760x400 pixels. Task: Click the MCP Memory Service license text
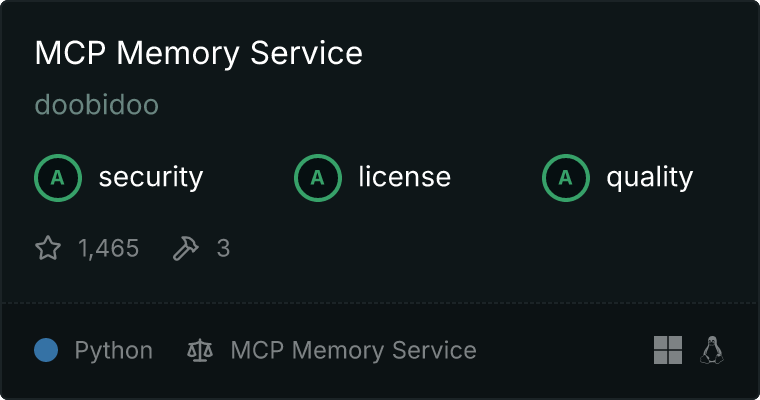(x=353, y=351)
